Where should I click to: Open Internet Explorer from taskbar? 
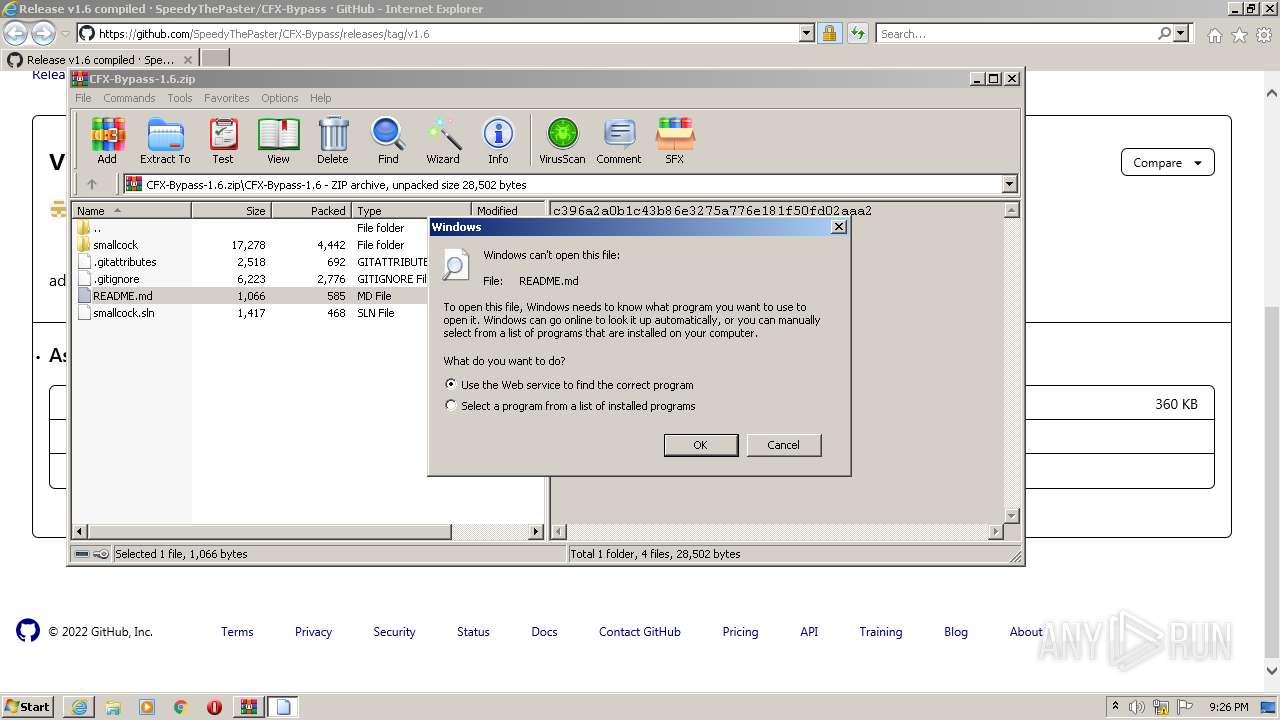point(79,707)
